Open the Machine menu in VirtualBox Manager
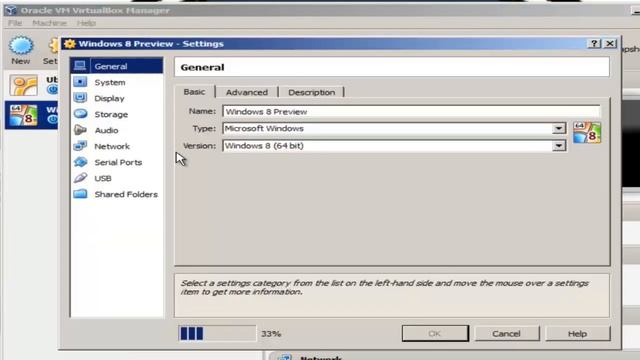The image size is (640, 360). [49, 23]
